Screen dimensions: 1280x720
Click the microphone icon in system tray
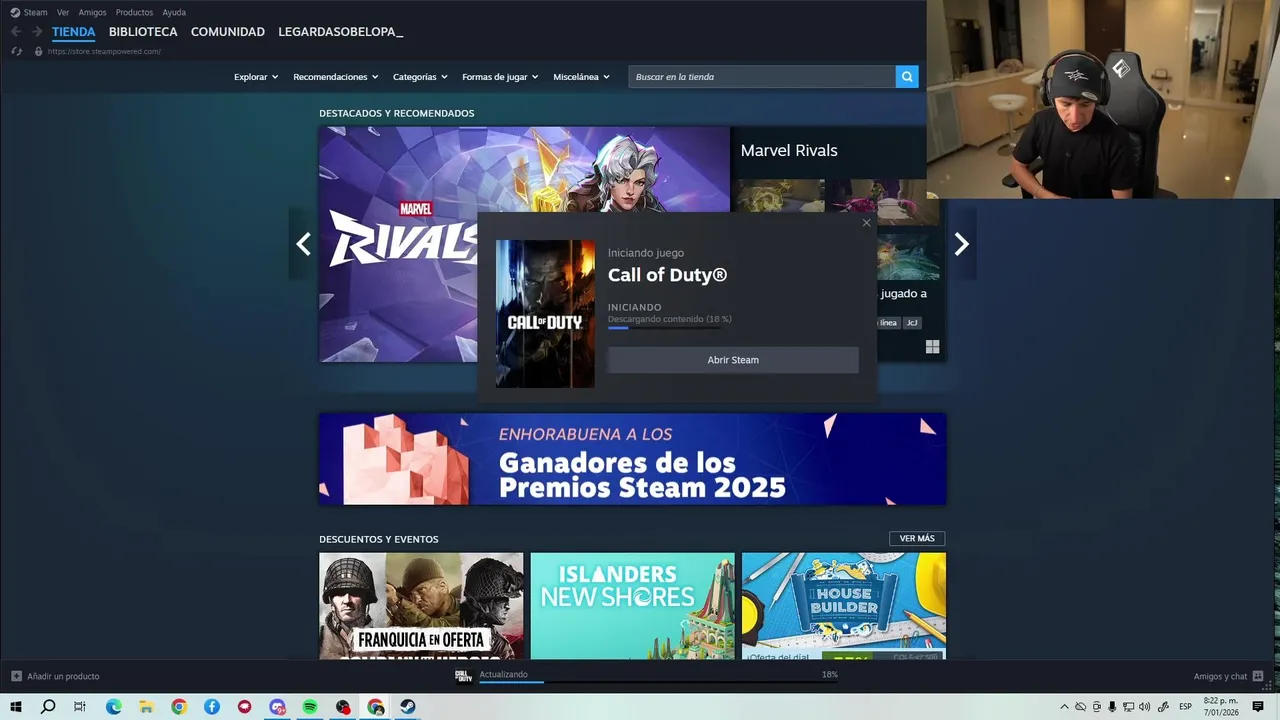[1112, 707]
